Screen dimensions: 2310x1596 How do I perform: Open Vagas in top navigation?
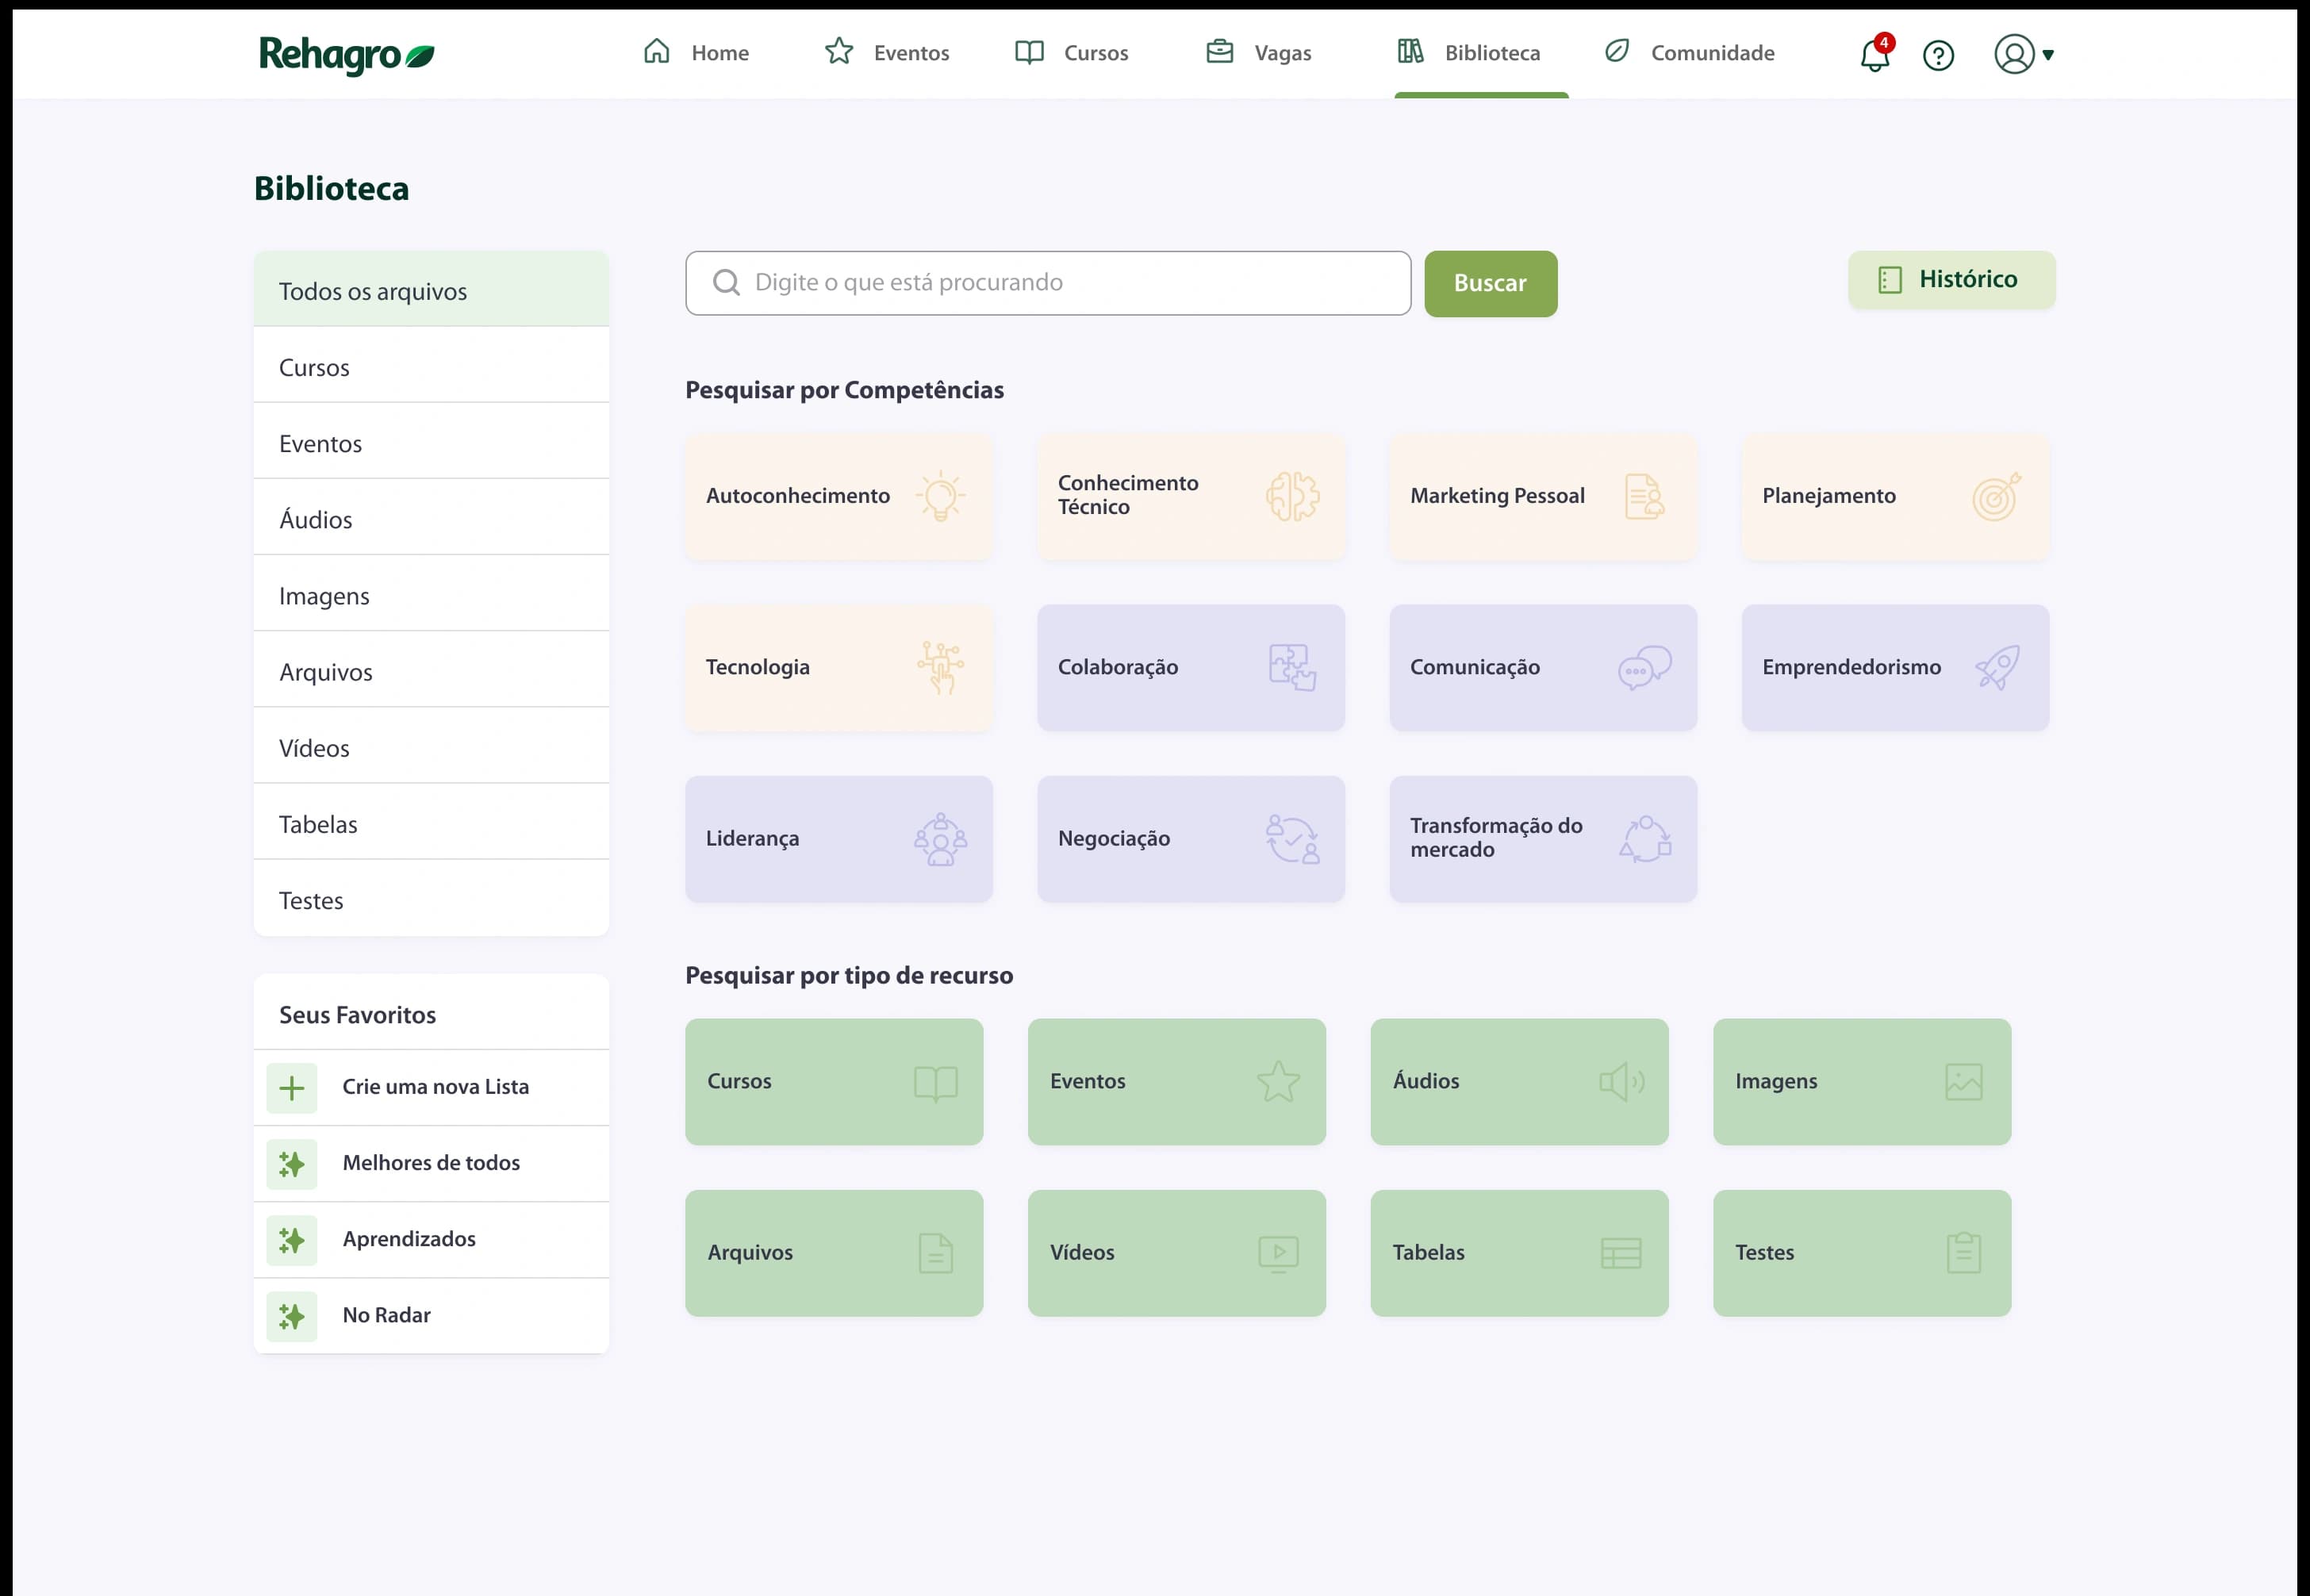(x=1258, y=52)
